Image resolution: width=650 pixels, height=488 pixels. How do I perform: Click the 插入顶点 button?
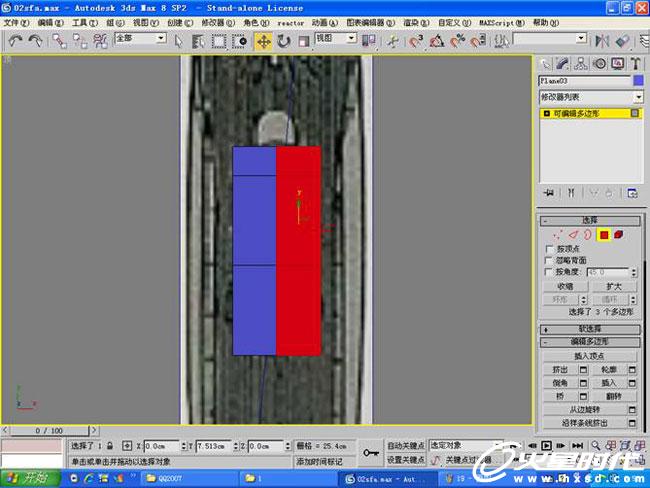pyautogui.click(x=589, y=356)
